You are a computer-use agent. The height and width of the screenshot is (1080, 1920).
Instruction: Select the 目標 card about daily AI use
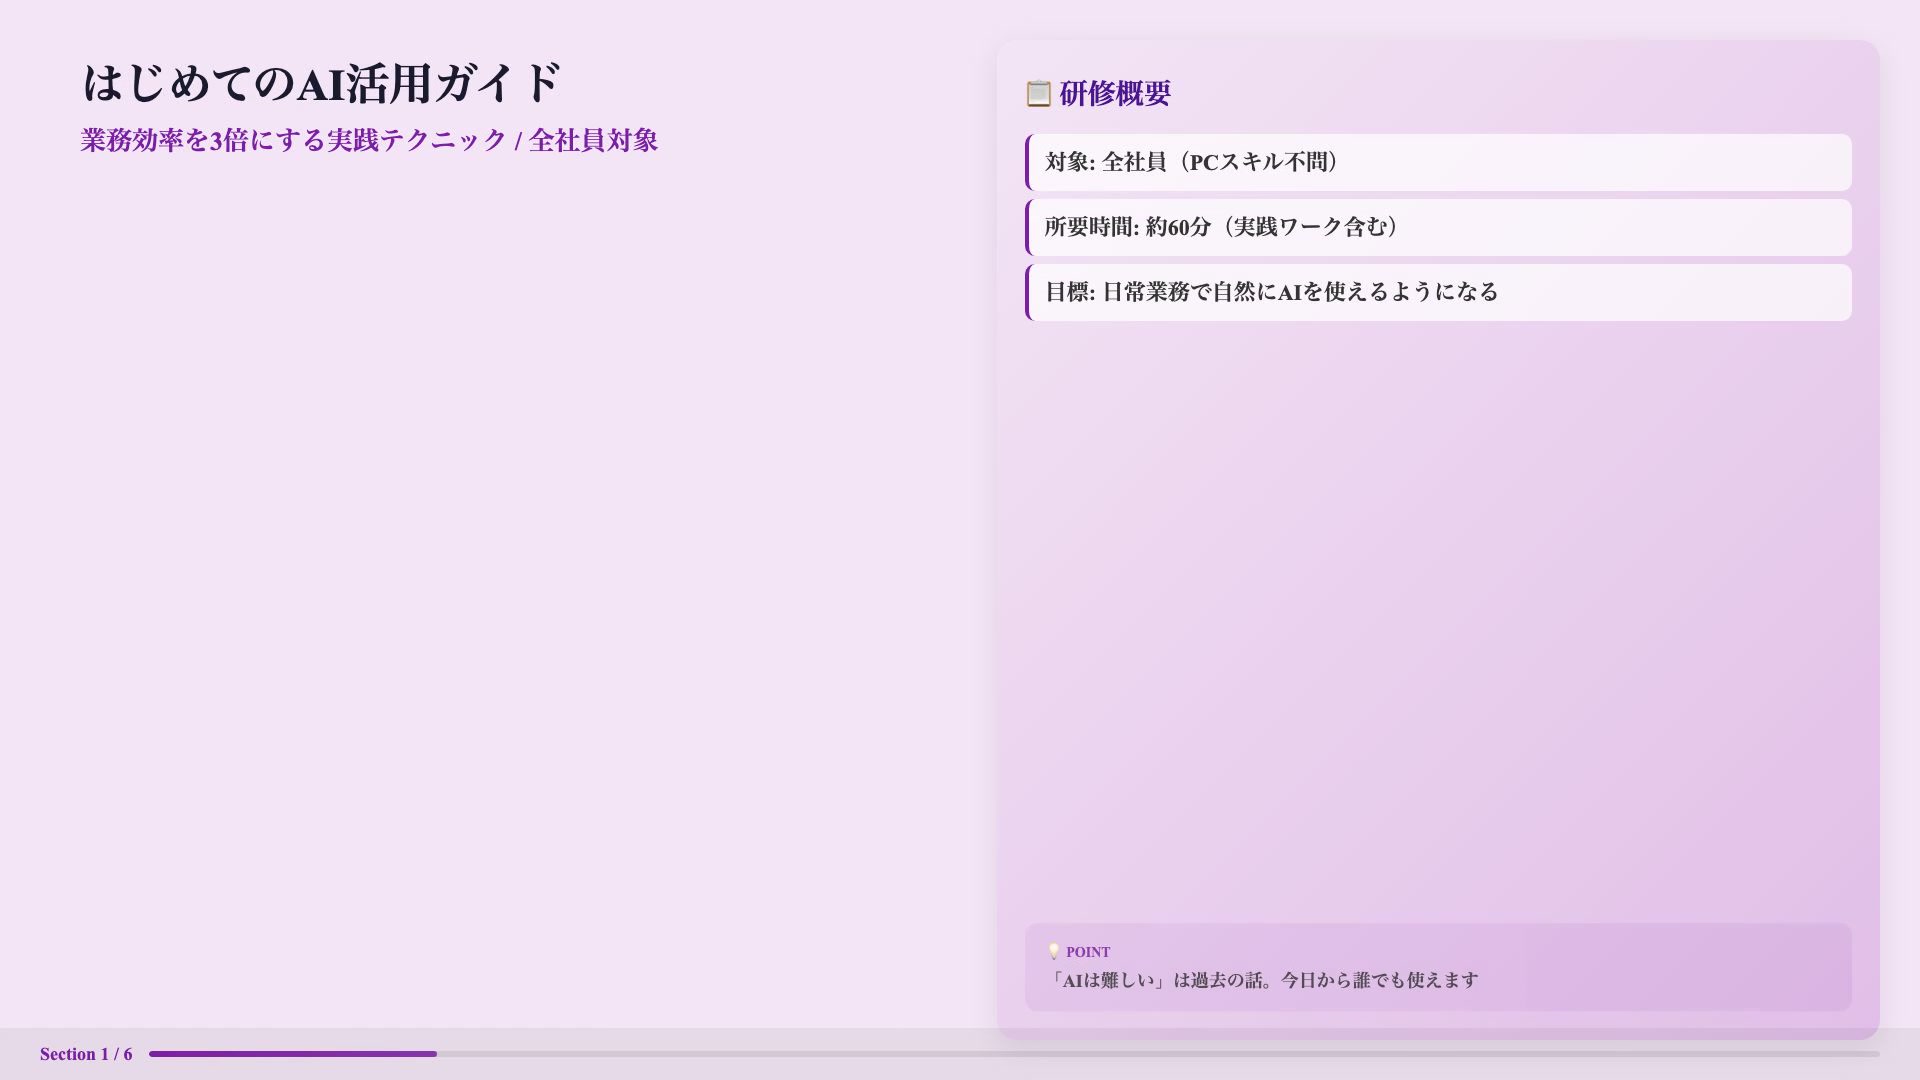[1438, 292]
